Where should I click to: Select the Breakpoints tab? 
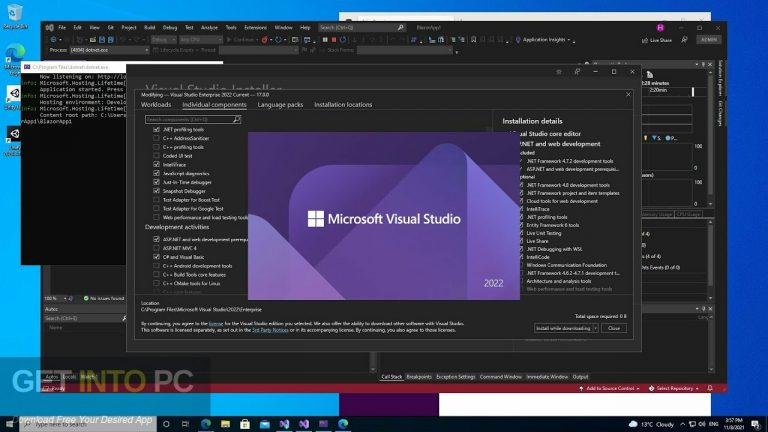click(x=419, y=377)
